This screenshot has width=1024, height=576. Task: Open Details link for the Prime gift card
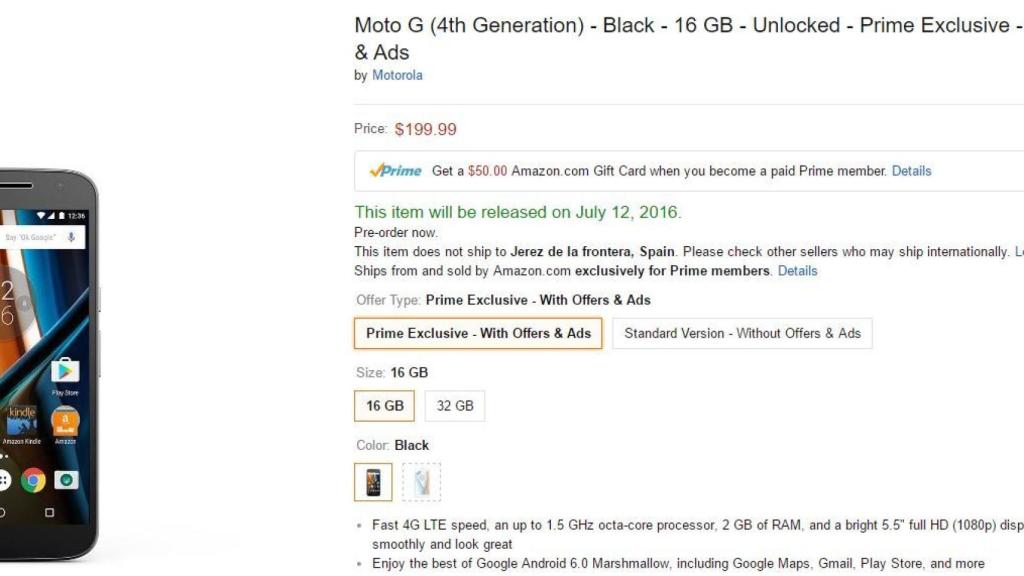[911, 171]
